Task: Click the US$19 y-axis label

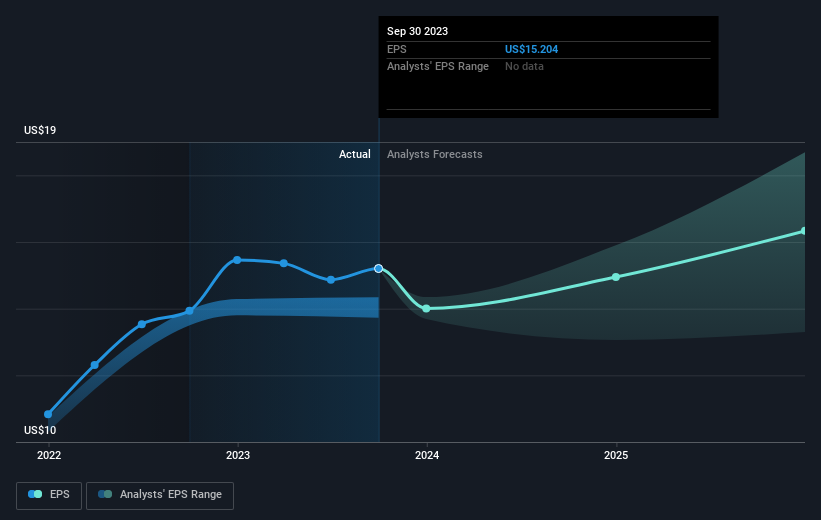Action: (x=40, y=130)
